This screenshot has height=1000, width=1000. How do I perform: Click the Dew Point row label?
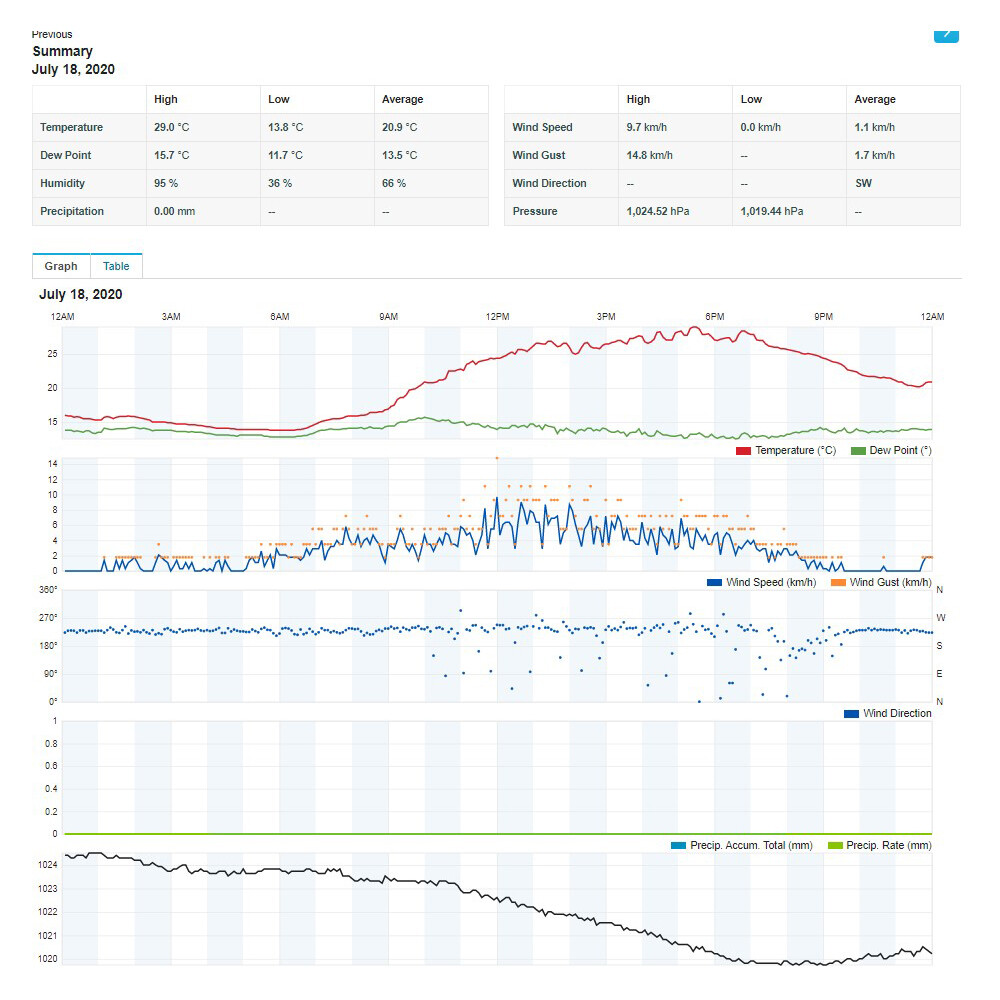65,156
